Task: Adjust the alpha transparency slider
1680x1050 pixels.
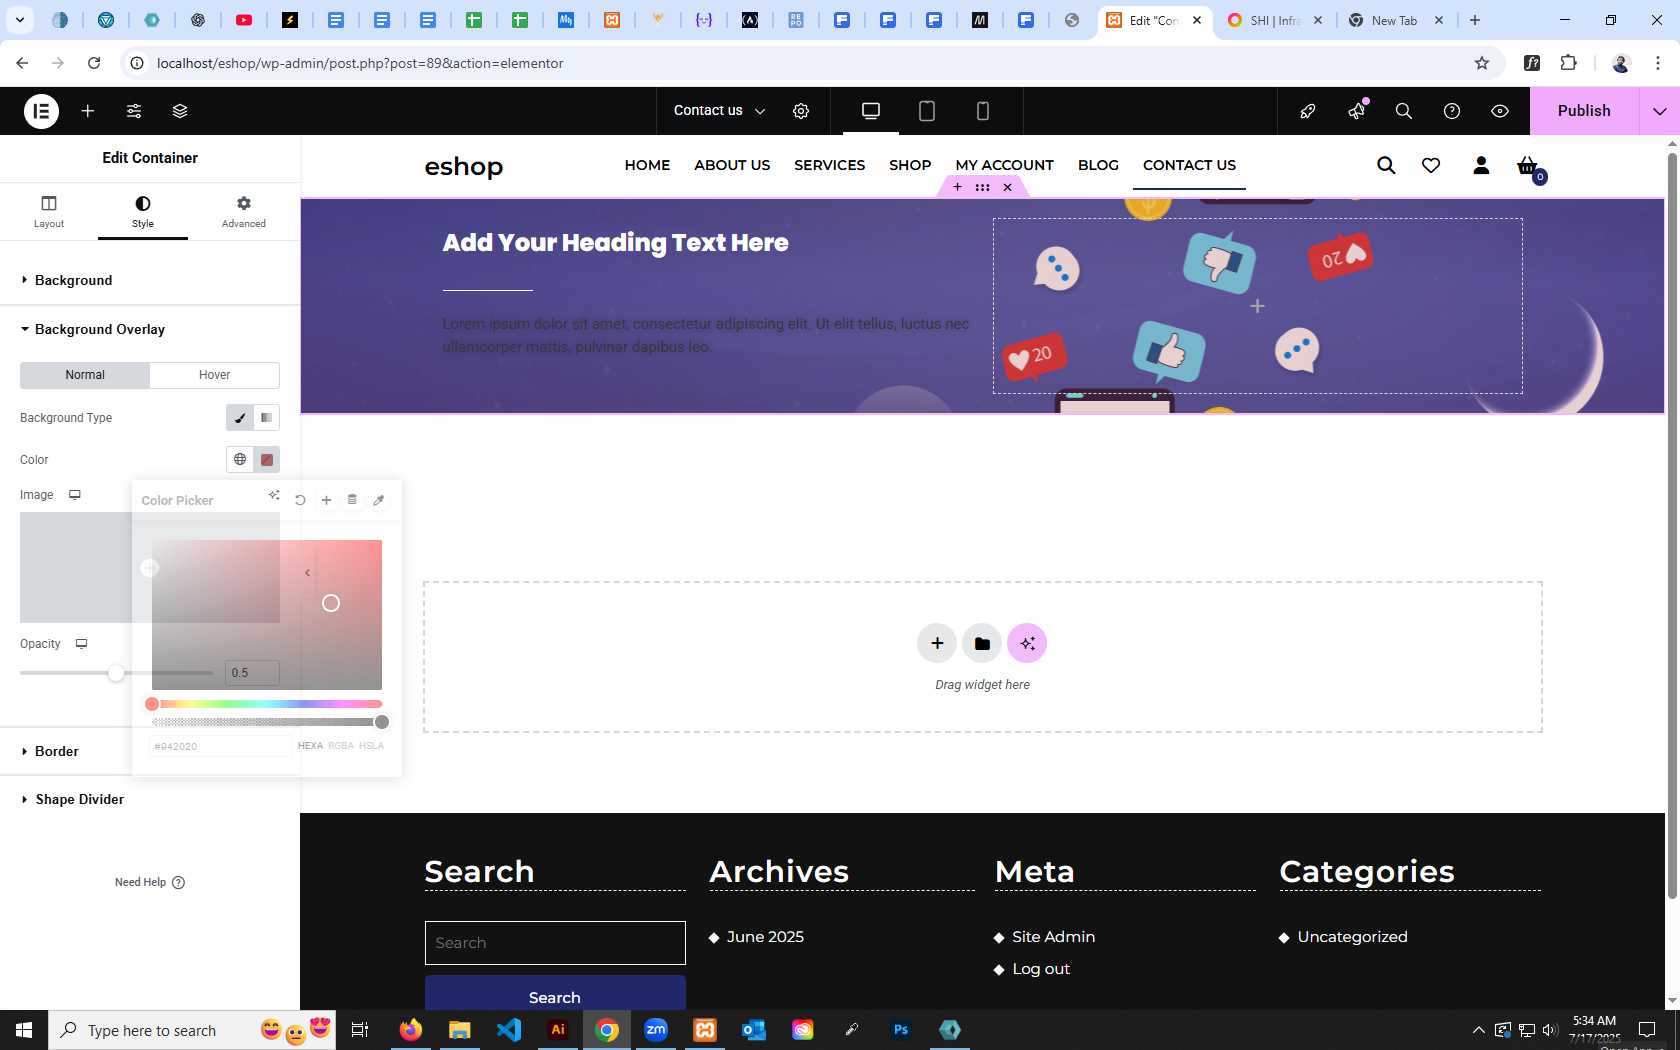Action: 267,722
